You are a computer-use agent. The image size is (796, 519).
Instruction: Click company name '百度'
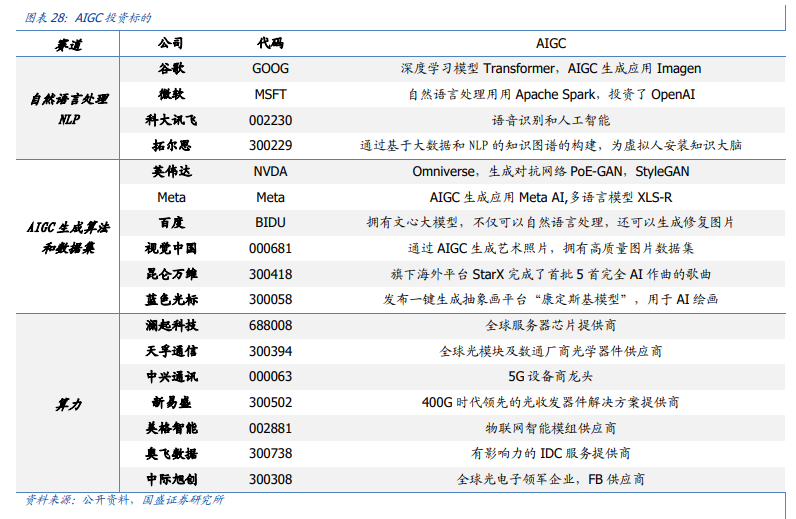pos(171,222)
